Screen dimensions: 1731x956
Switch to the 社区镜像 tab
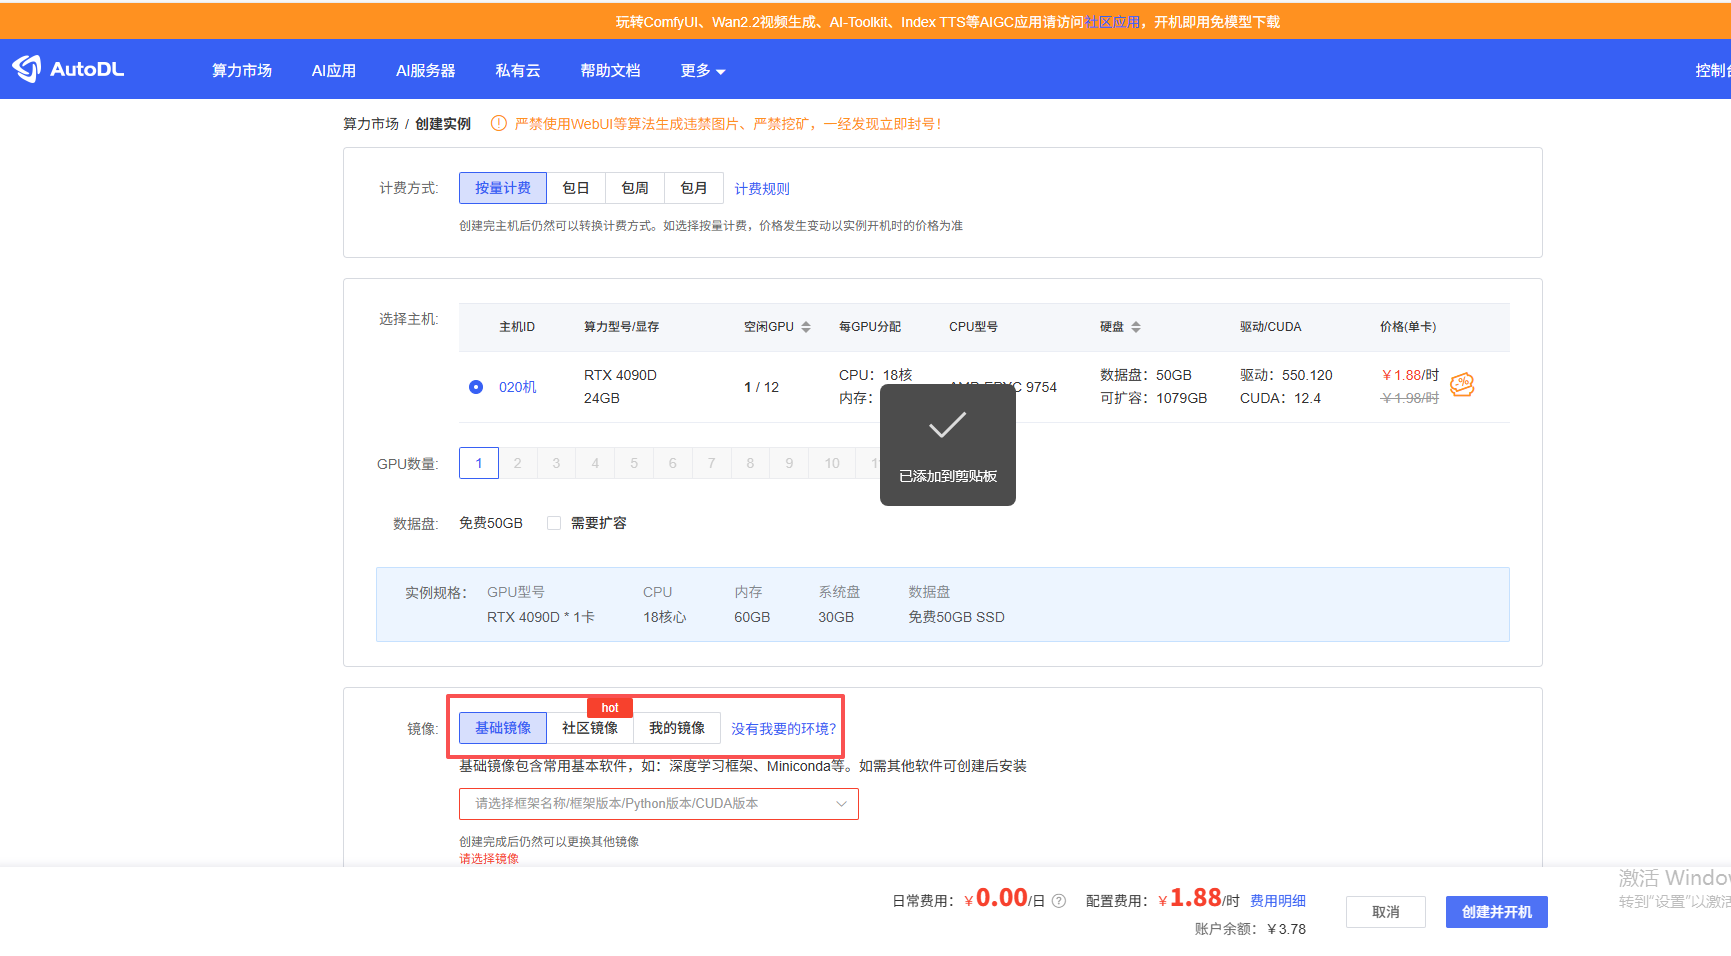[x=590, y=728]
